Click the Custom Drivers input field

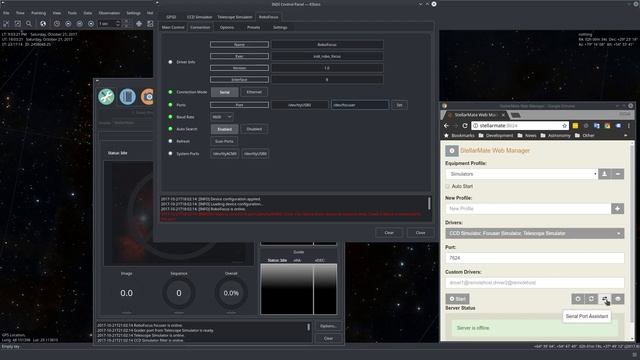(x=535, y=282)
